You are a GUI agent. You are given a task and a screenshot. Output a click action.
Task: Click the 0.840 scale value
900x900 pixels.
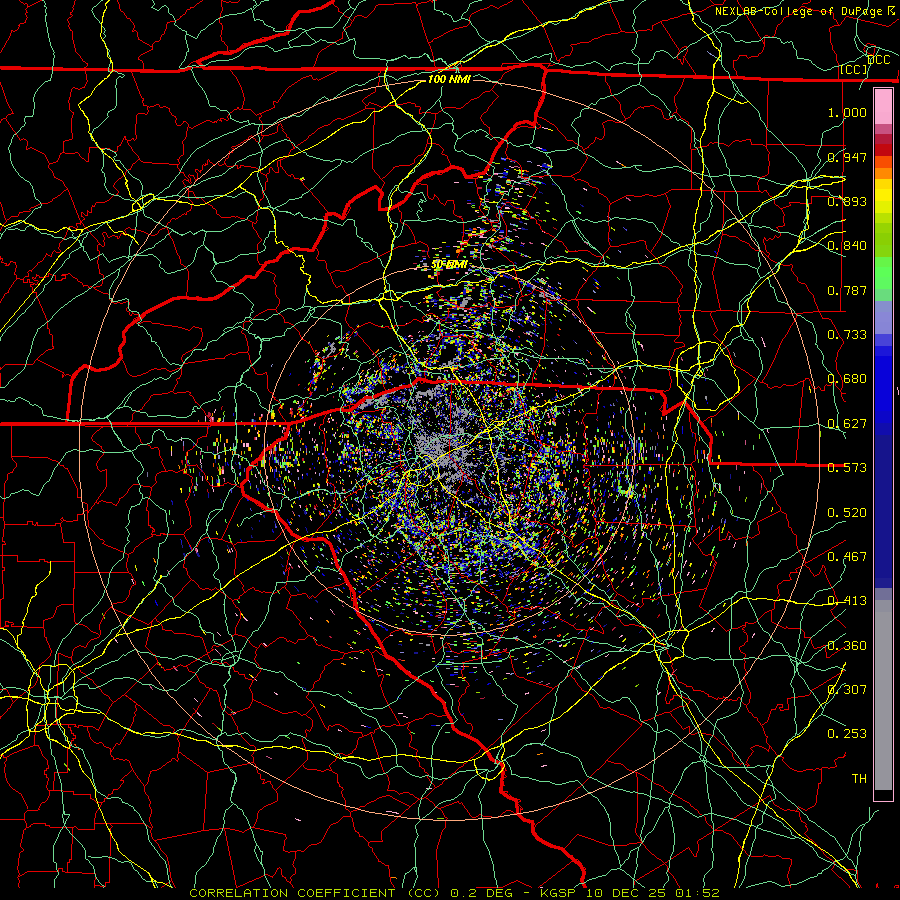coord(847,246)
